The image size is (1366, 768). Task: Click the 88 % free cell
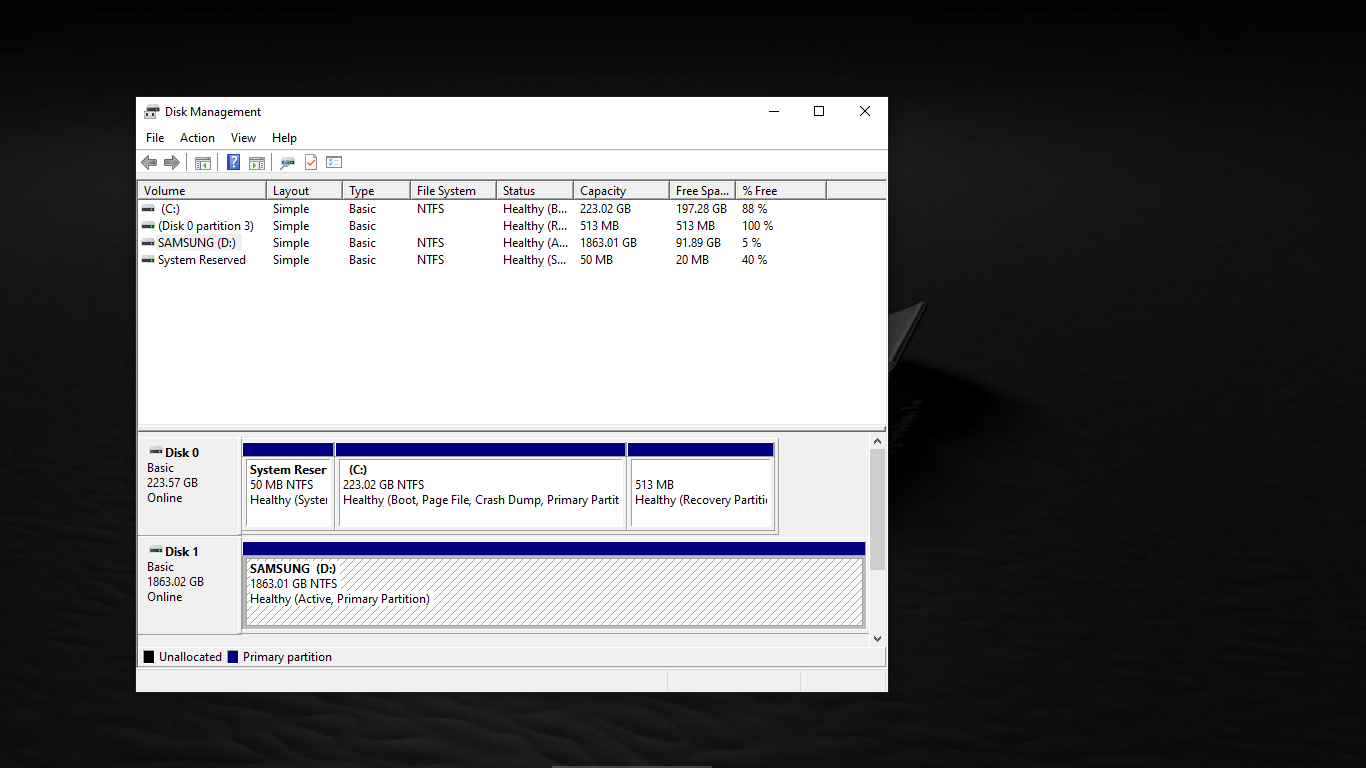click(754, 209)
